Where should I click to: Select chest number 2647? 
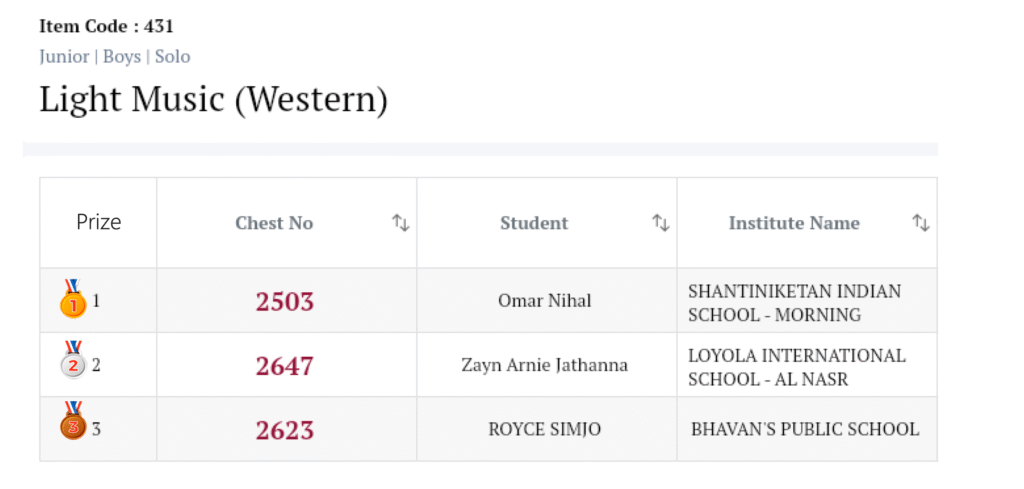(285, 366)
